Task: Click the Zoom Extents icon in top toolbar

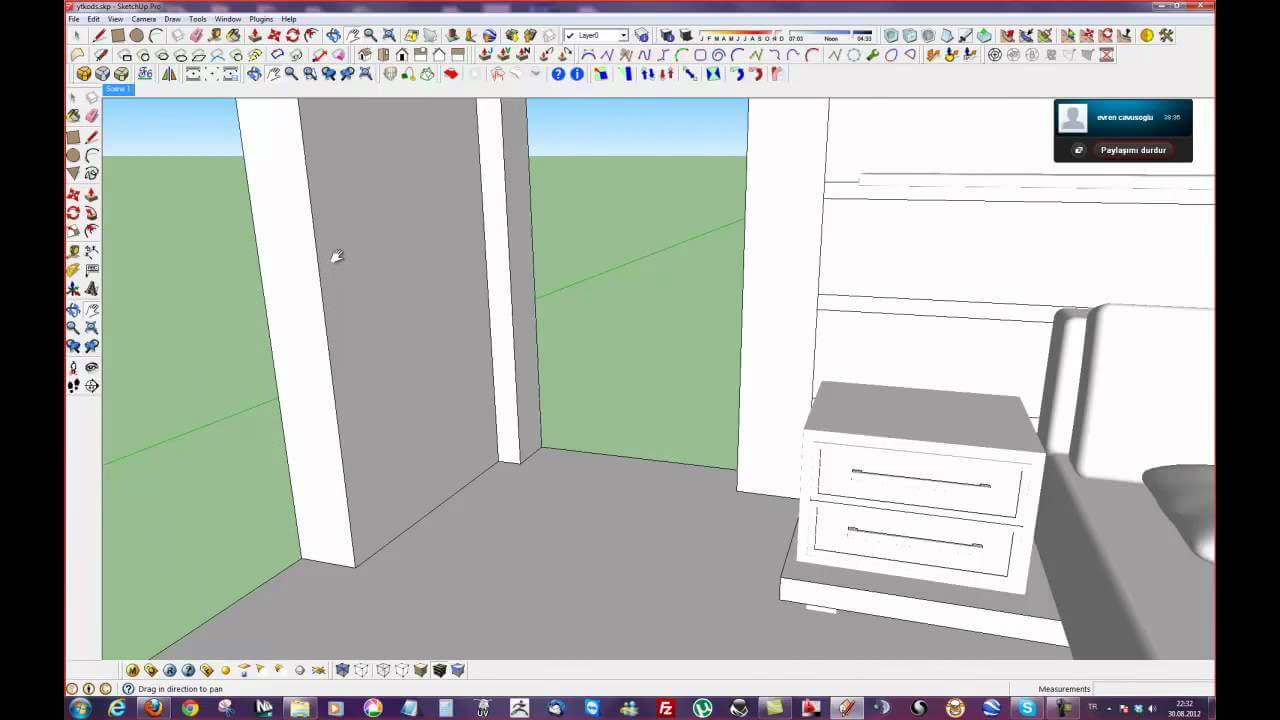Action: pyautogui.click(x=389, y=36)
